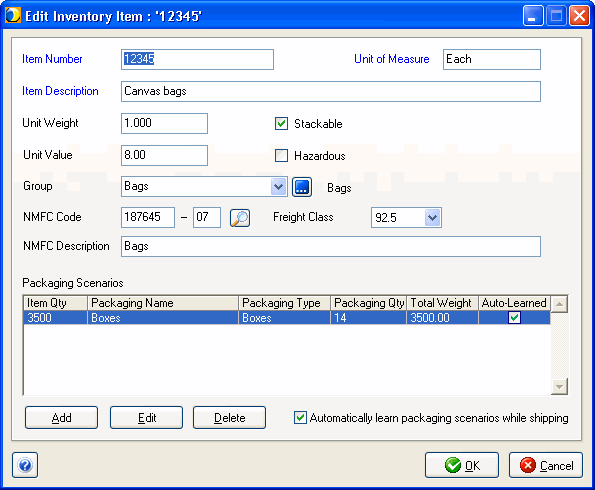Expand the Group dropdown list
This screenshot has width=595, height=490.
(279, 186)
